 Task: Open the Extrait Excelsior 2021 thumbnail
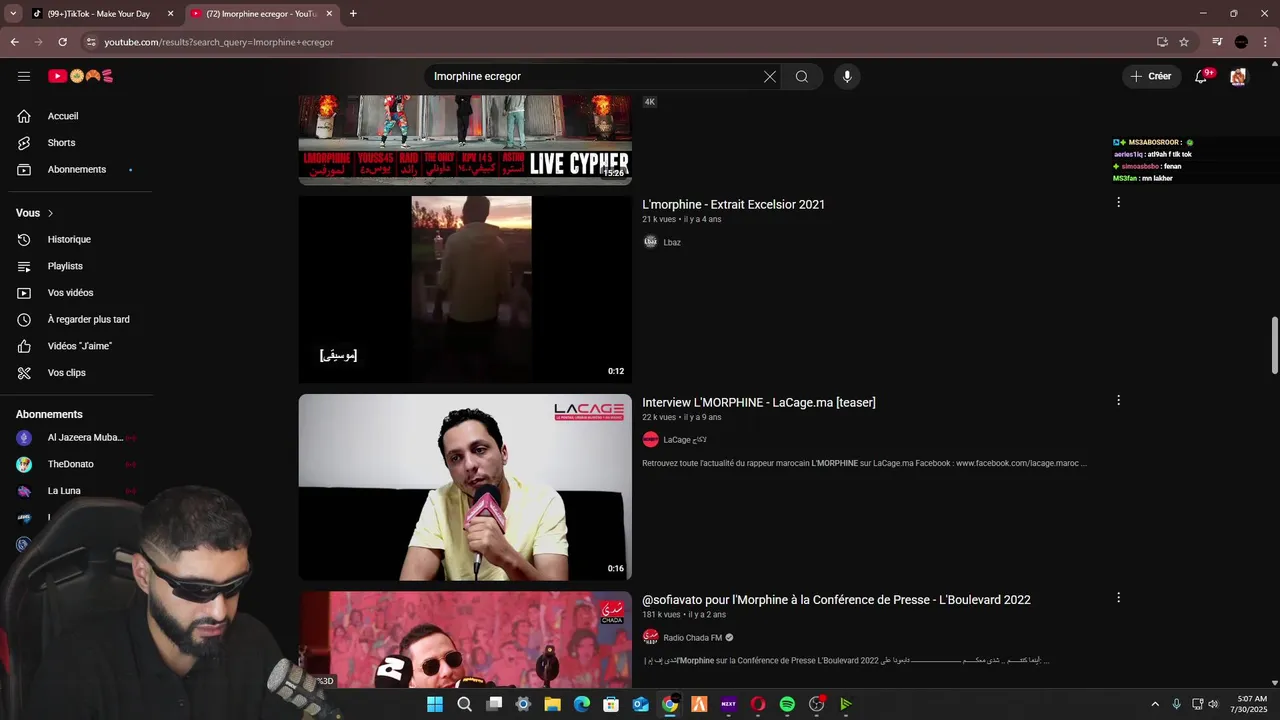(465, 289)
